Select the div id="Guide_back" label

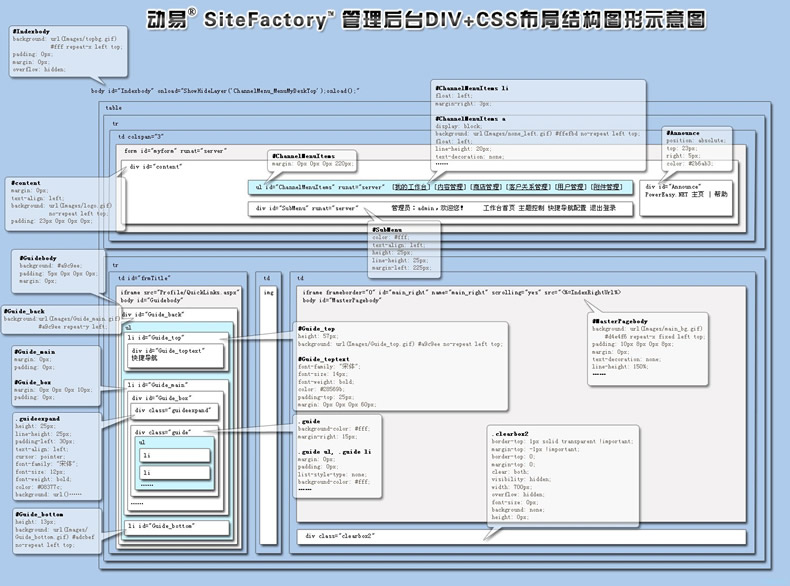153,314
